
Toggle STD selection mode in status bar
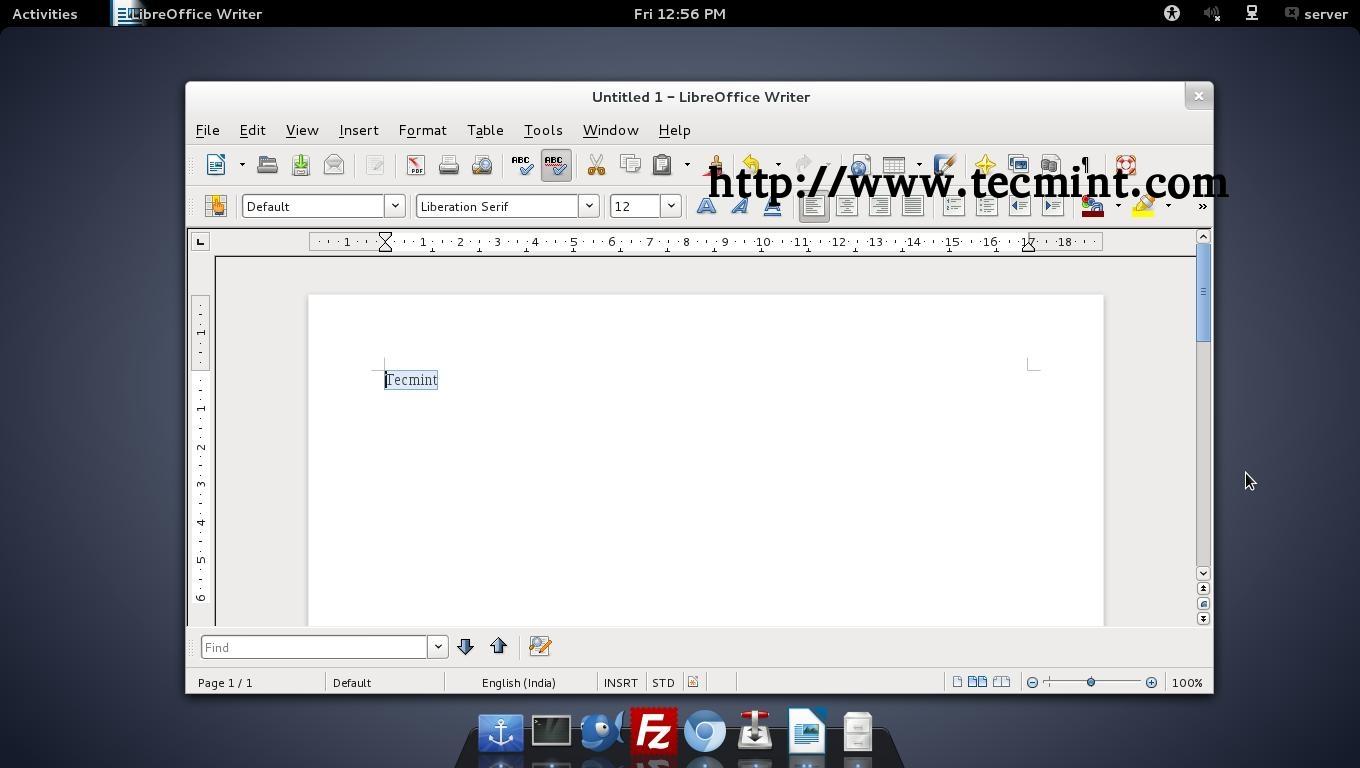[x=663, y=683]
